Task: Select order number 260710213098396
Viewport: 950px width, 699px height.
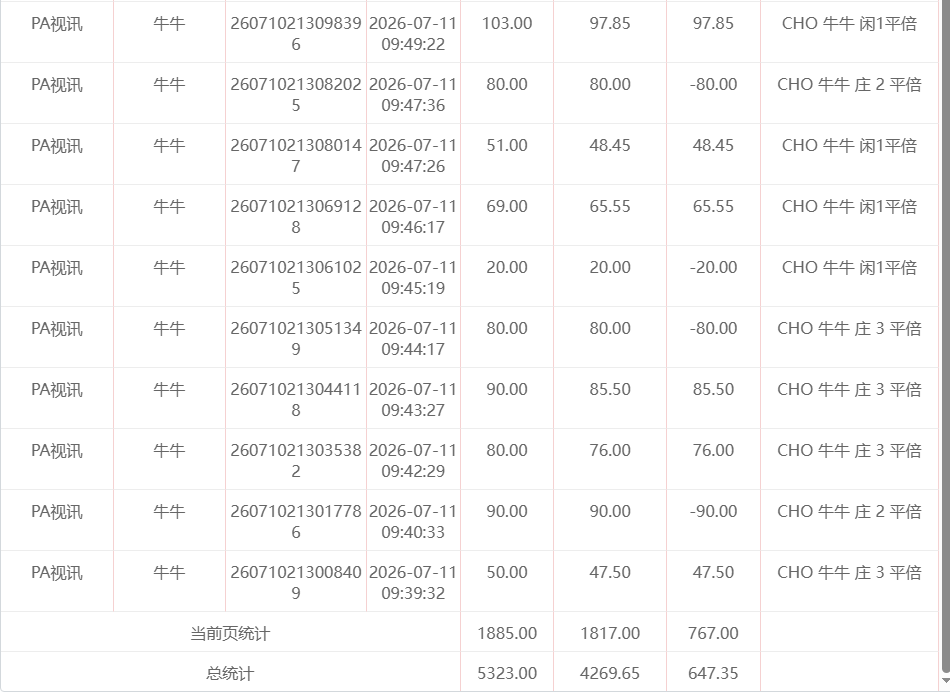Action: [x=296, y=34]
